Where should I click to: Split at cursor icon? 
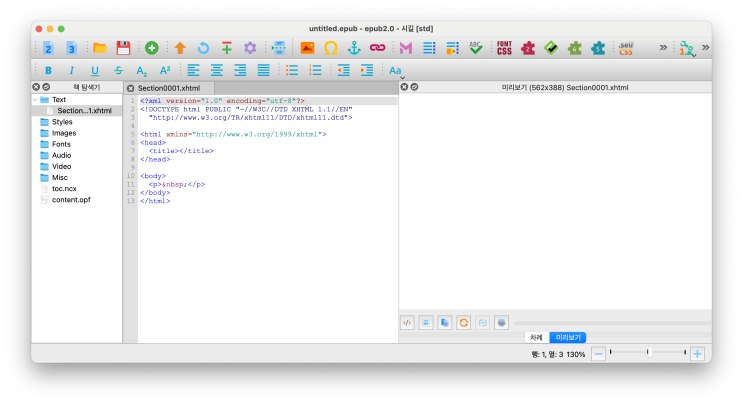(x=279, y=48)
